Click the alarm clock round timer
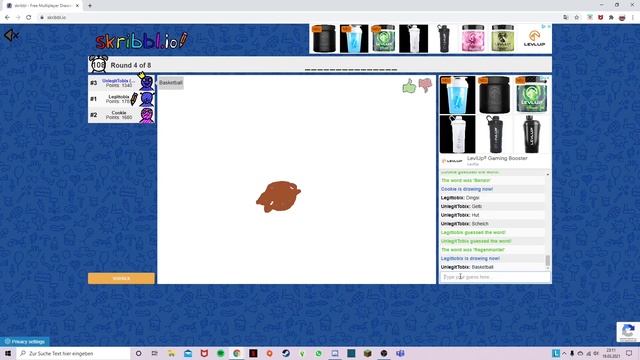The image size is (640, 360). click(x=98, y=64)
